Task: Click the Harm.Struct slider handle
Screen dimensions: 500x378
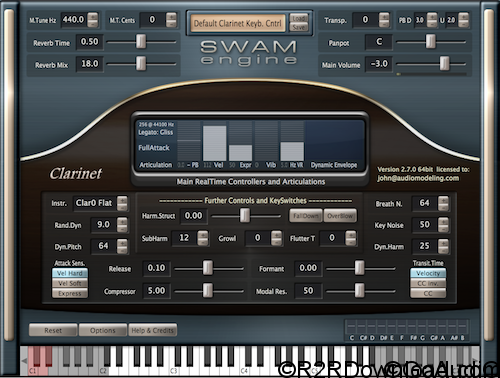Action: point(245,215)
